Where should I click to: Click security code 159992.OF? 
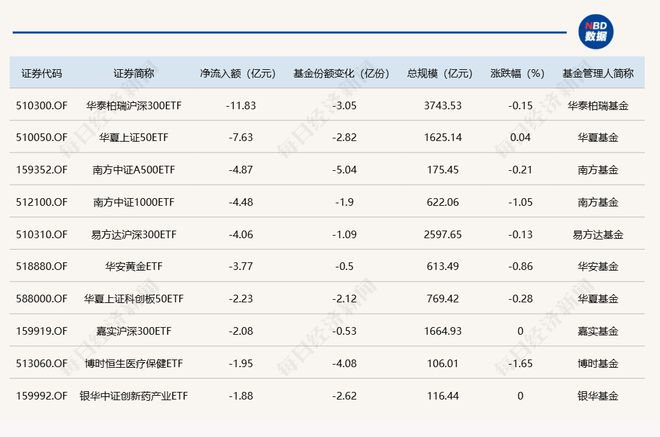(x=42, y=396)
